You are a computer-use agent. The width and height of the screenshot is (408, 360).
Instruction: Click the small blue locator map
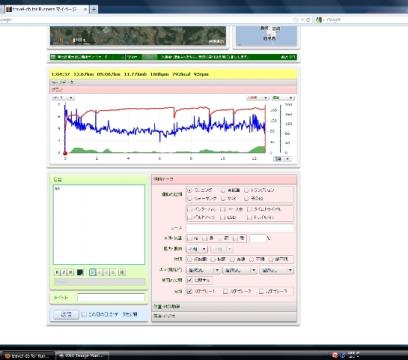[267, 36]
